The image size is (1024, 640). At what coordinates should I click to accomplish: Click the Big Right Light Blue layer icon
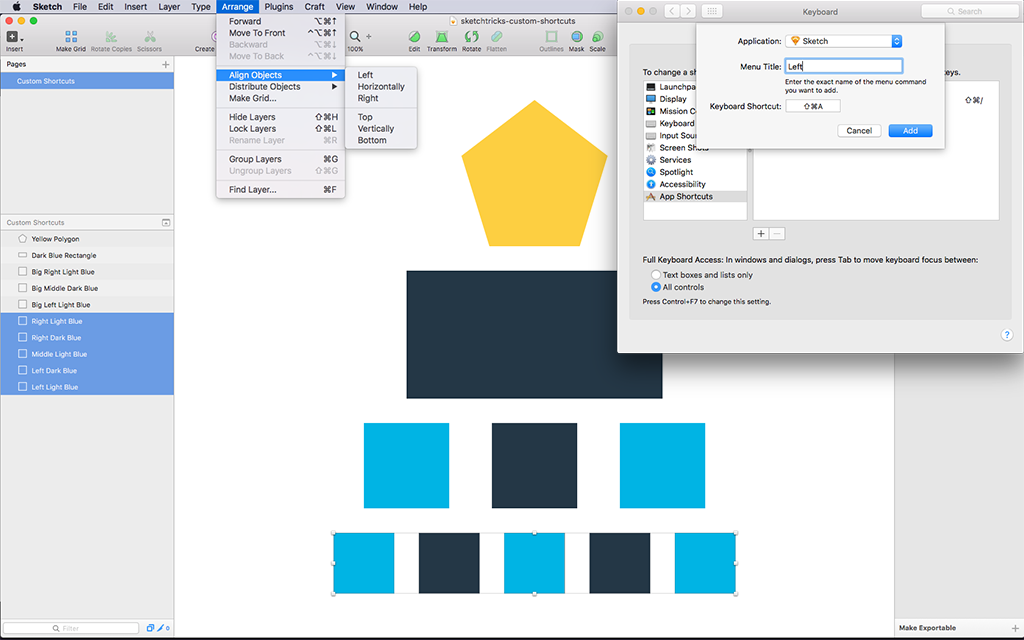coord(23,272)
